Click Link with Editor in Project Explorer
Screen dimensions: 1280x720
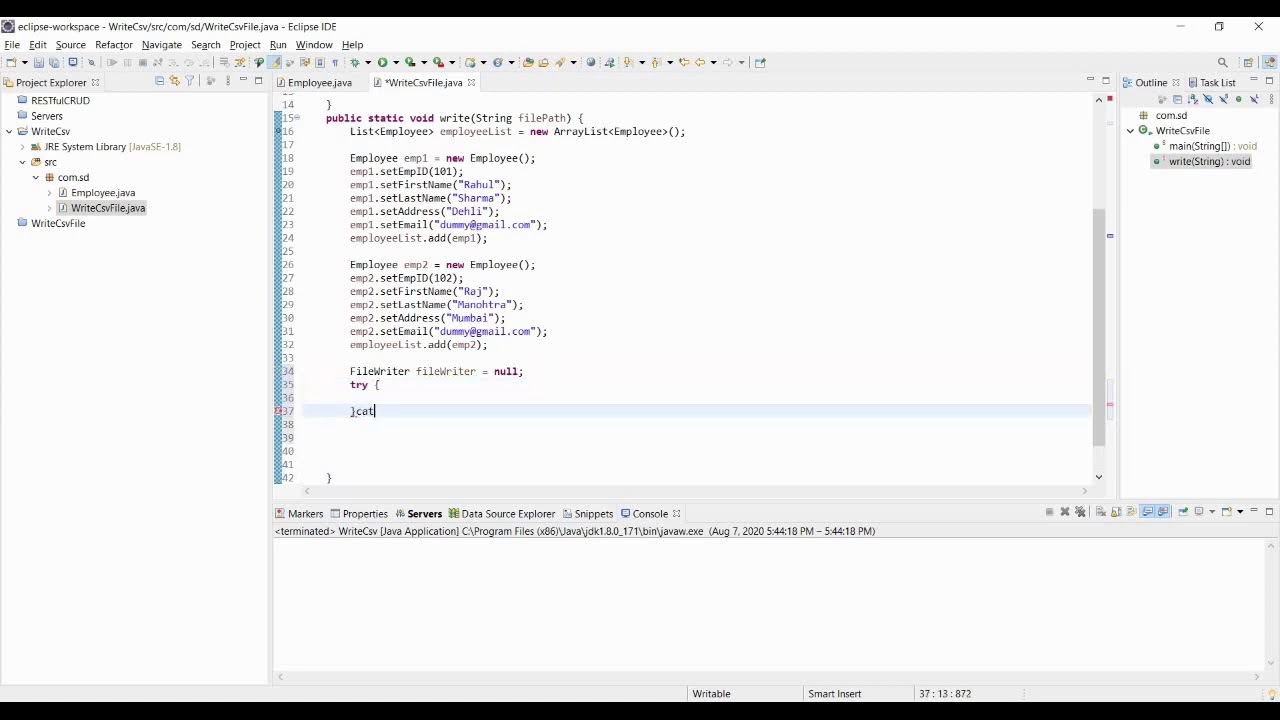point(174,81)
